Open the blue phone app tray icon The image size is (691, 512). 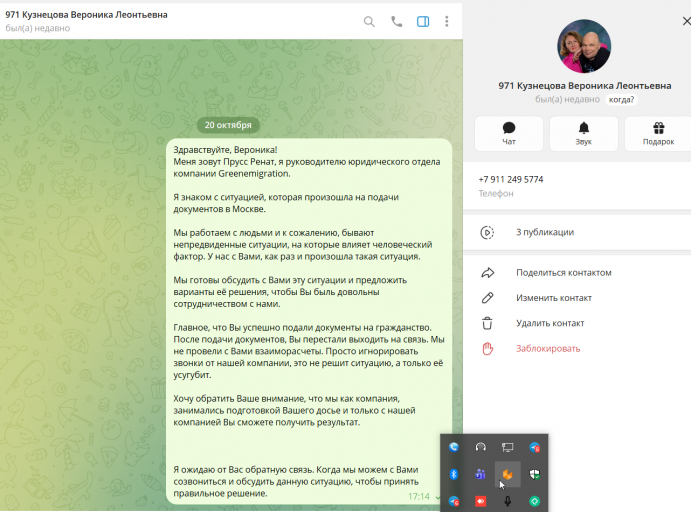point(453,448)
